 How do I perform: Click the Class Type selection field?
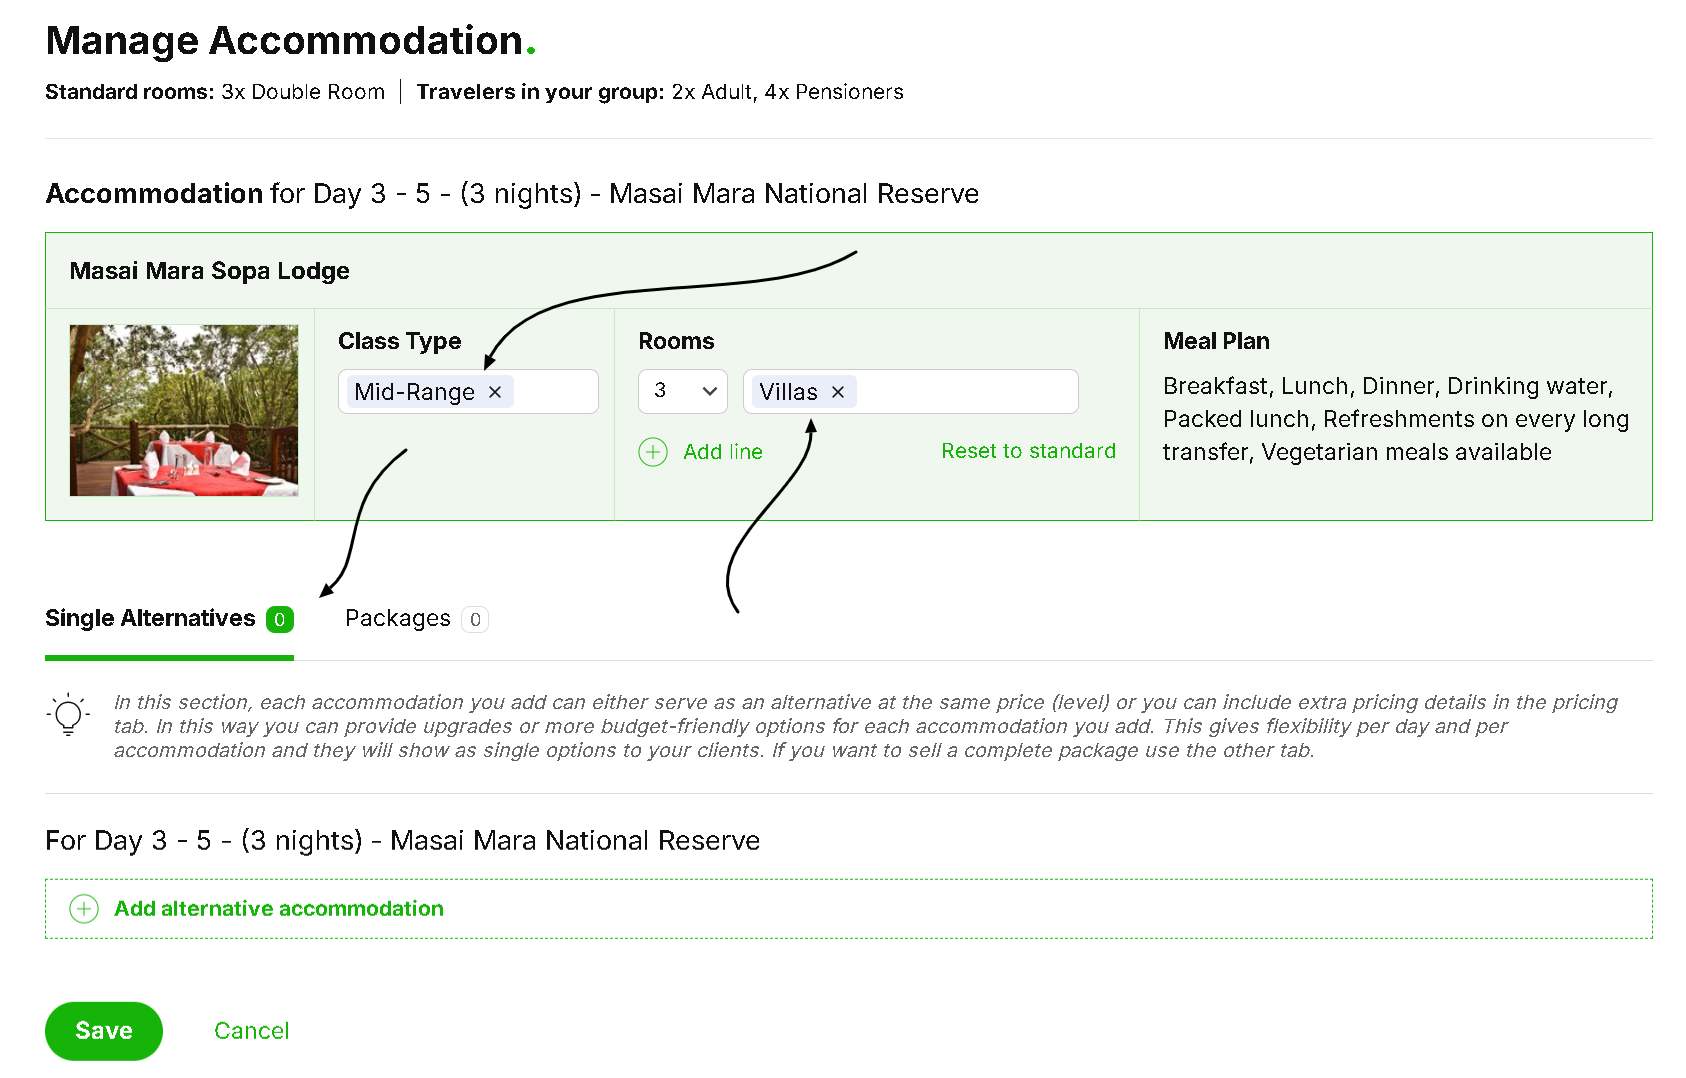click(555, 392)
